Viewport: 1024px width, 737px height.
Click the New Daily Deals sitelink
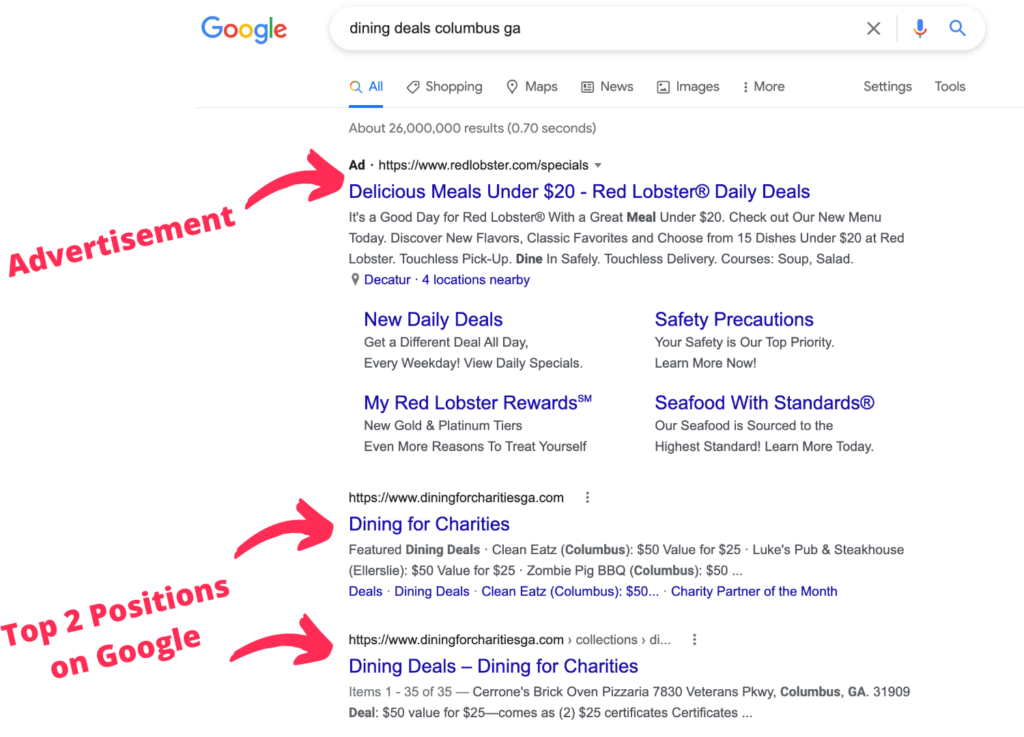point(433,320)
